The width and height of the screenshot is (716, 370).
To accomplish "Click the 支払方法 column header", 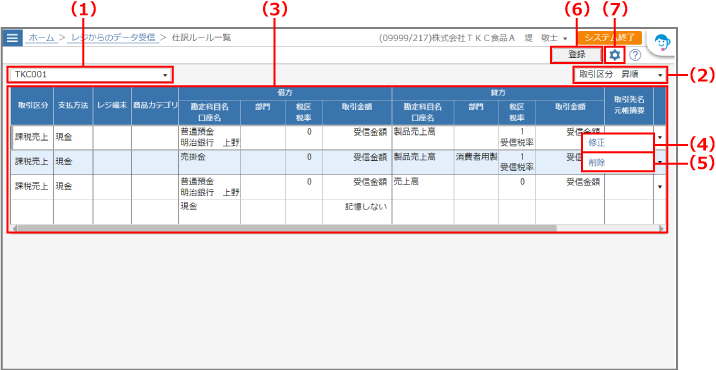I will pos(73,105).
